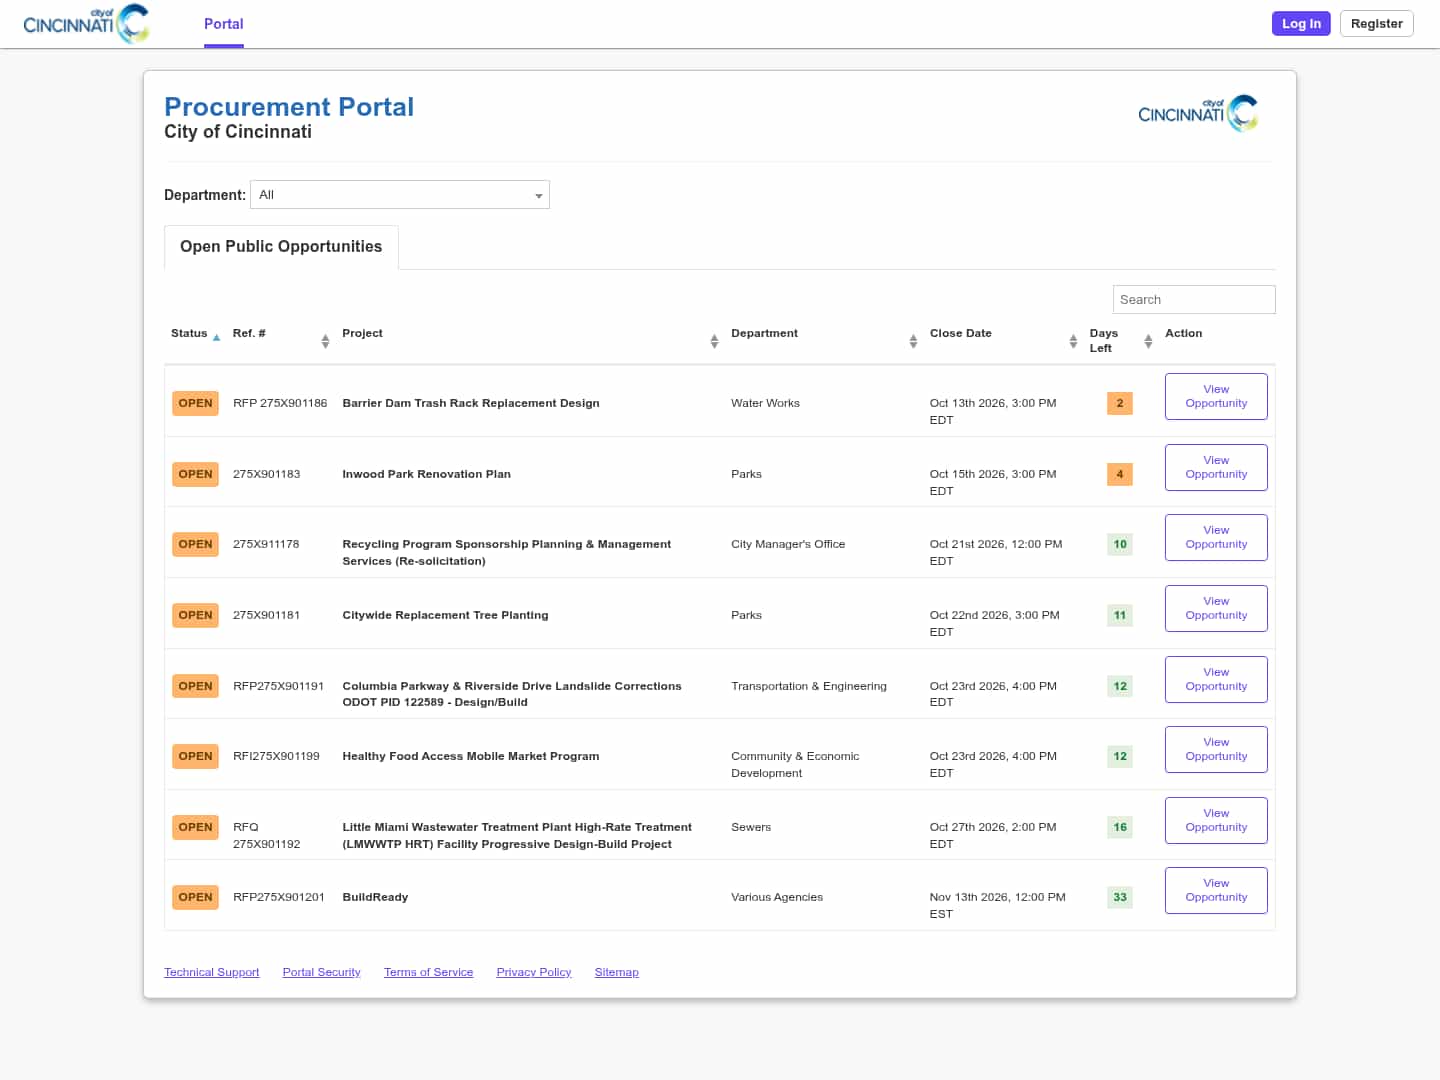Viewport: 1440px width, 1080px height.
Task: Click the days left badge showing 33
Action: 1120,897
